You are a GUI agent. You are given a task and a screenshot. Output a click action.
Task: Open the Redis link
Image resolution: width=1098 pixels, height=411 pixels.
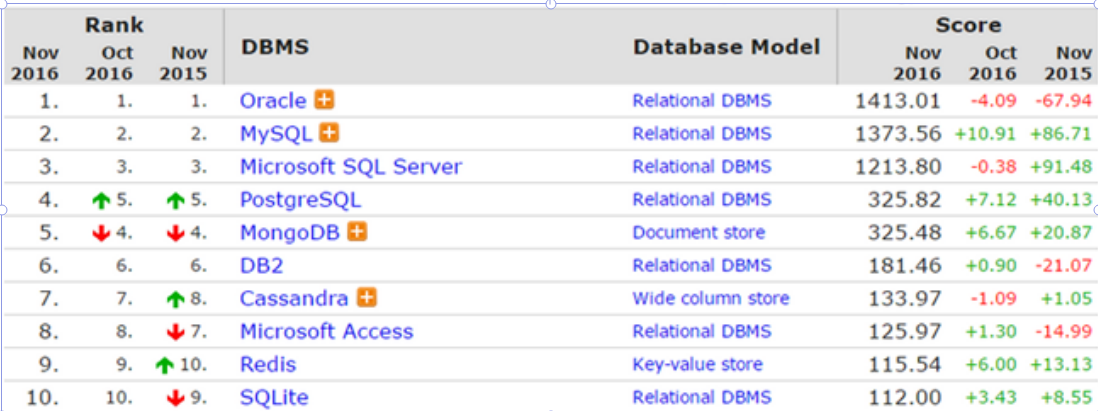click(267, 364)
